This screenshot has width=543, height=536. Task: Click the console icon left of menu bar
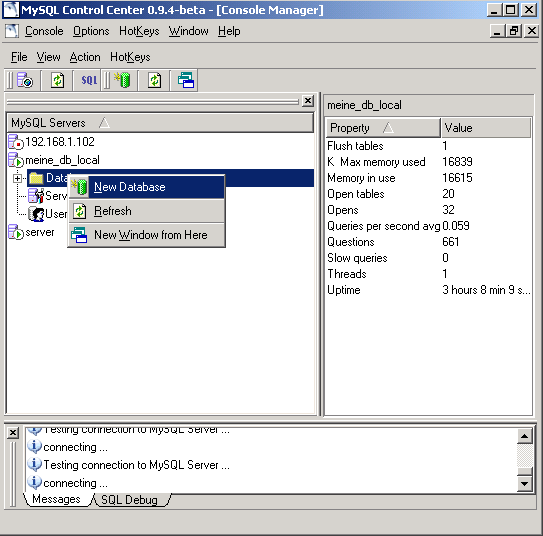(12, 31)
